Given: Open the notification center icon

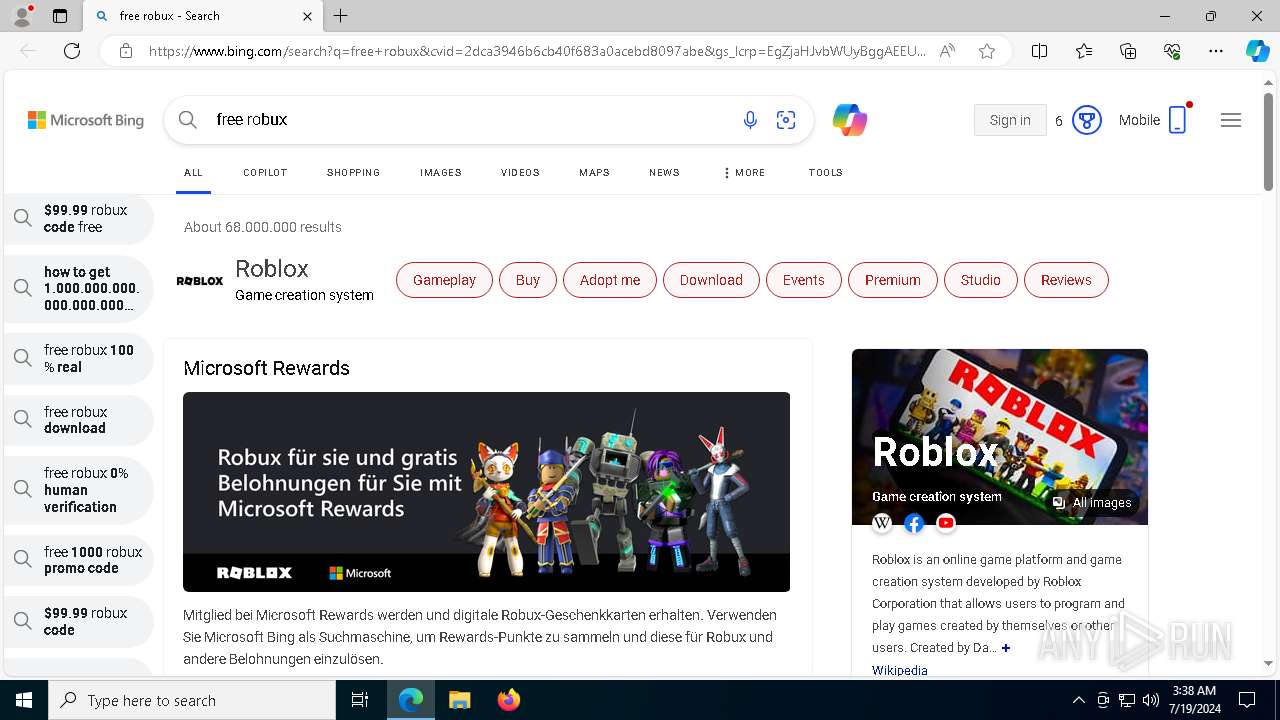Looking at the screenshot, I should pos(1247,700).
